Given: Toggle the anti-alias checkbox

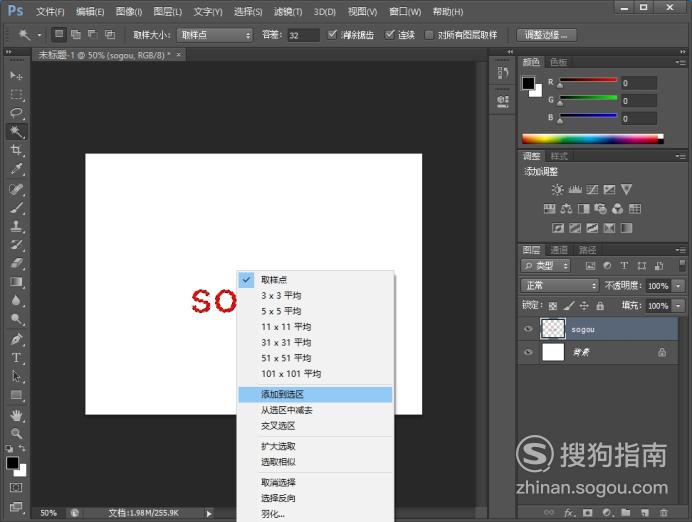Looking at the screenshot, I should pyautogui.click(x=332, y=34).
